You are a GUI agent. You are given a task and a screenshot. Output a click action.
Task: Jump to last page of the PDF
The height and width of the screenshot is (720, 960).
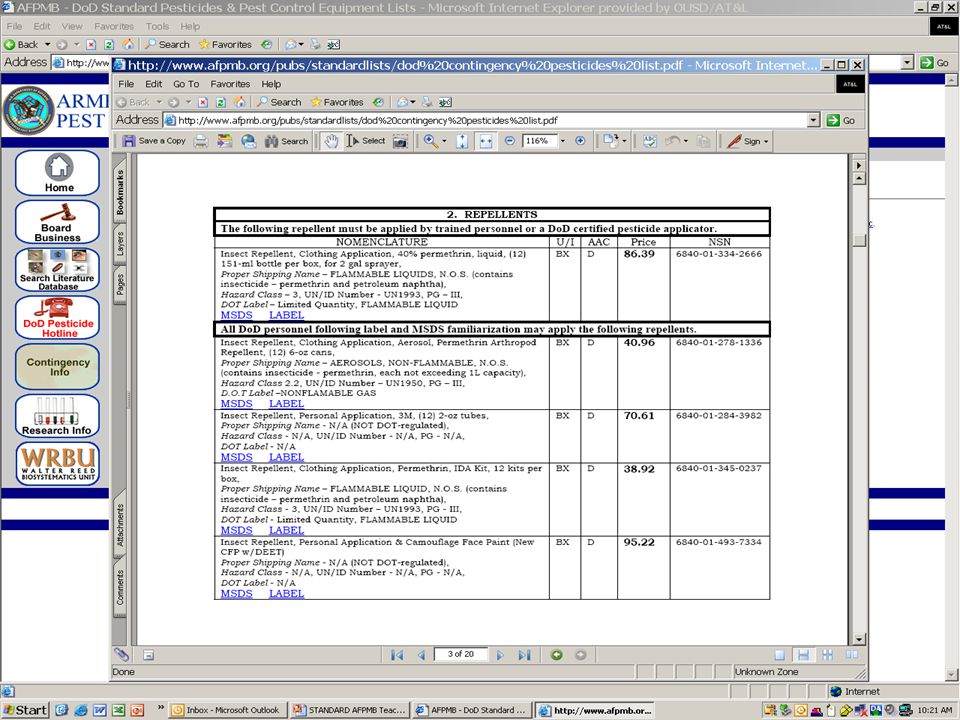pos(524,655)
